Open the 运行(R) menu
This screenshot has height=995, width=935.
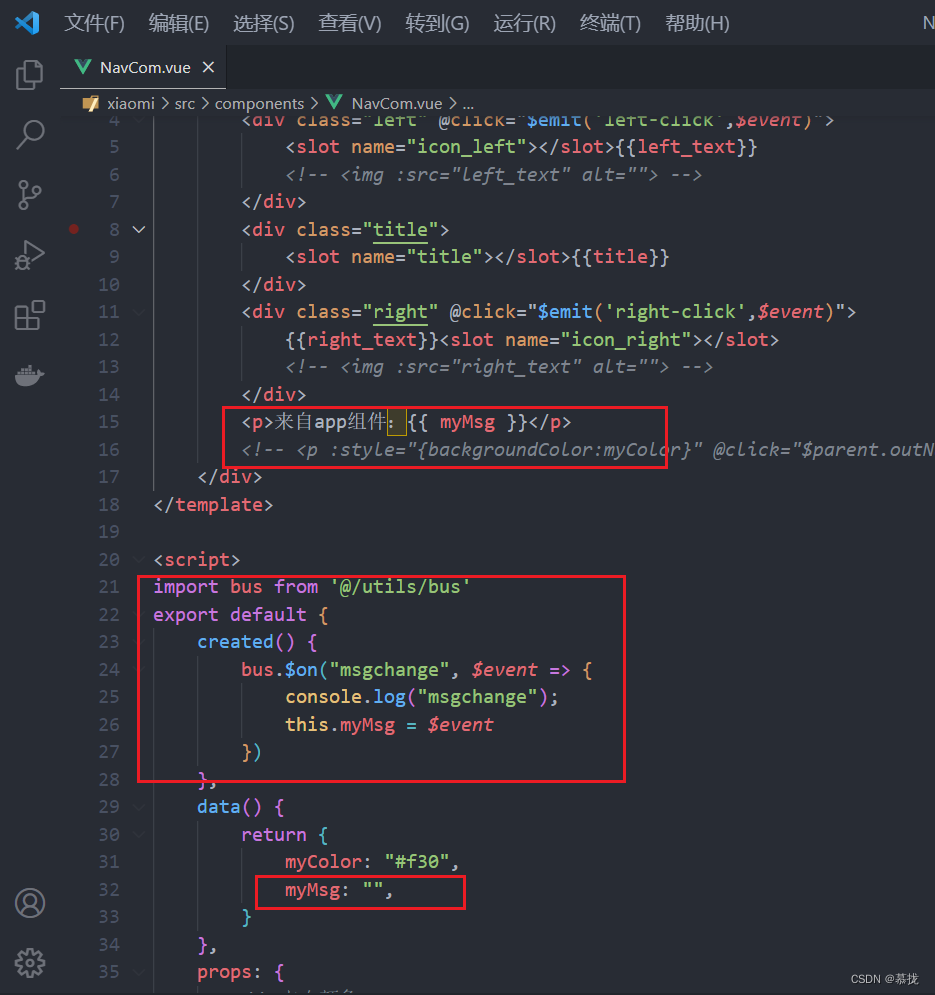point(524,23)
